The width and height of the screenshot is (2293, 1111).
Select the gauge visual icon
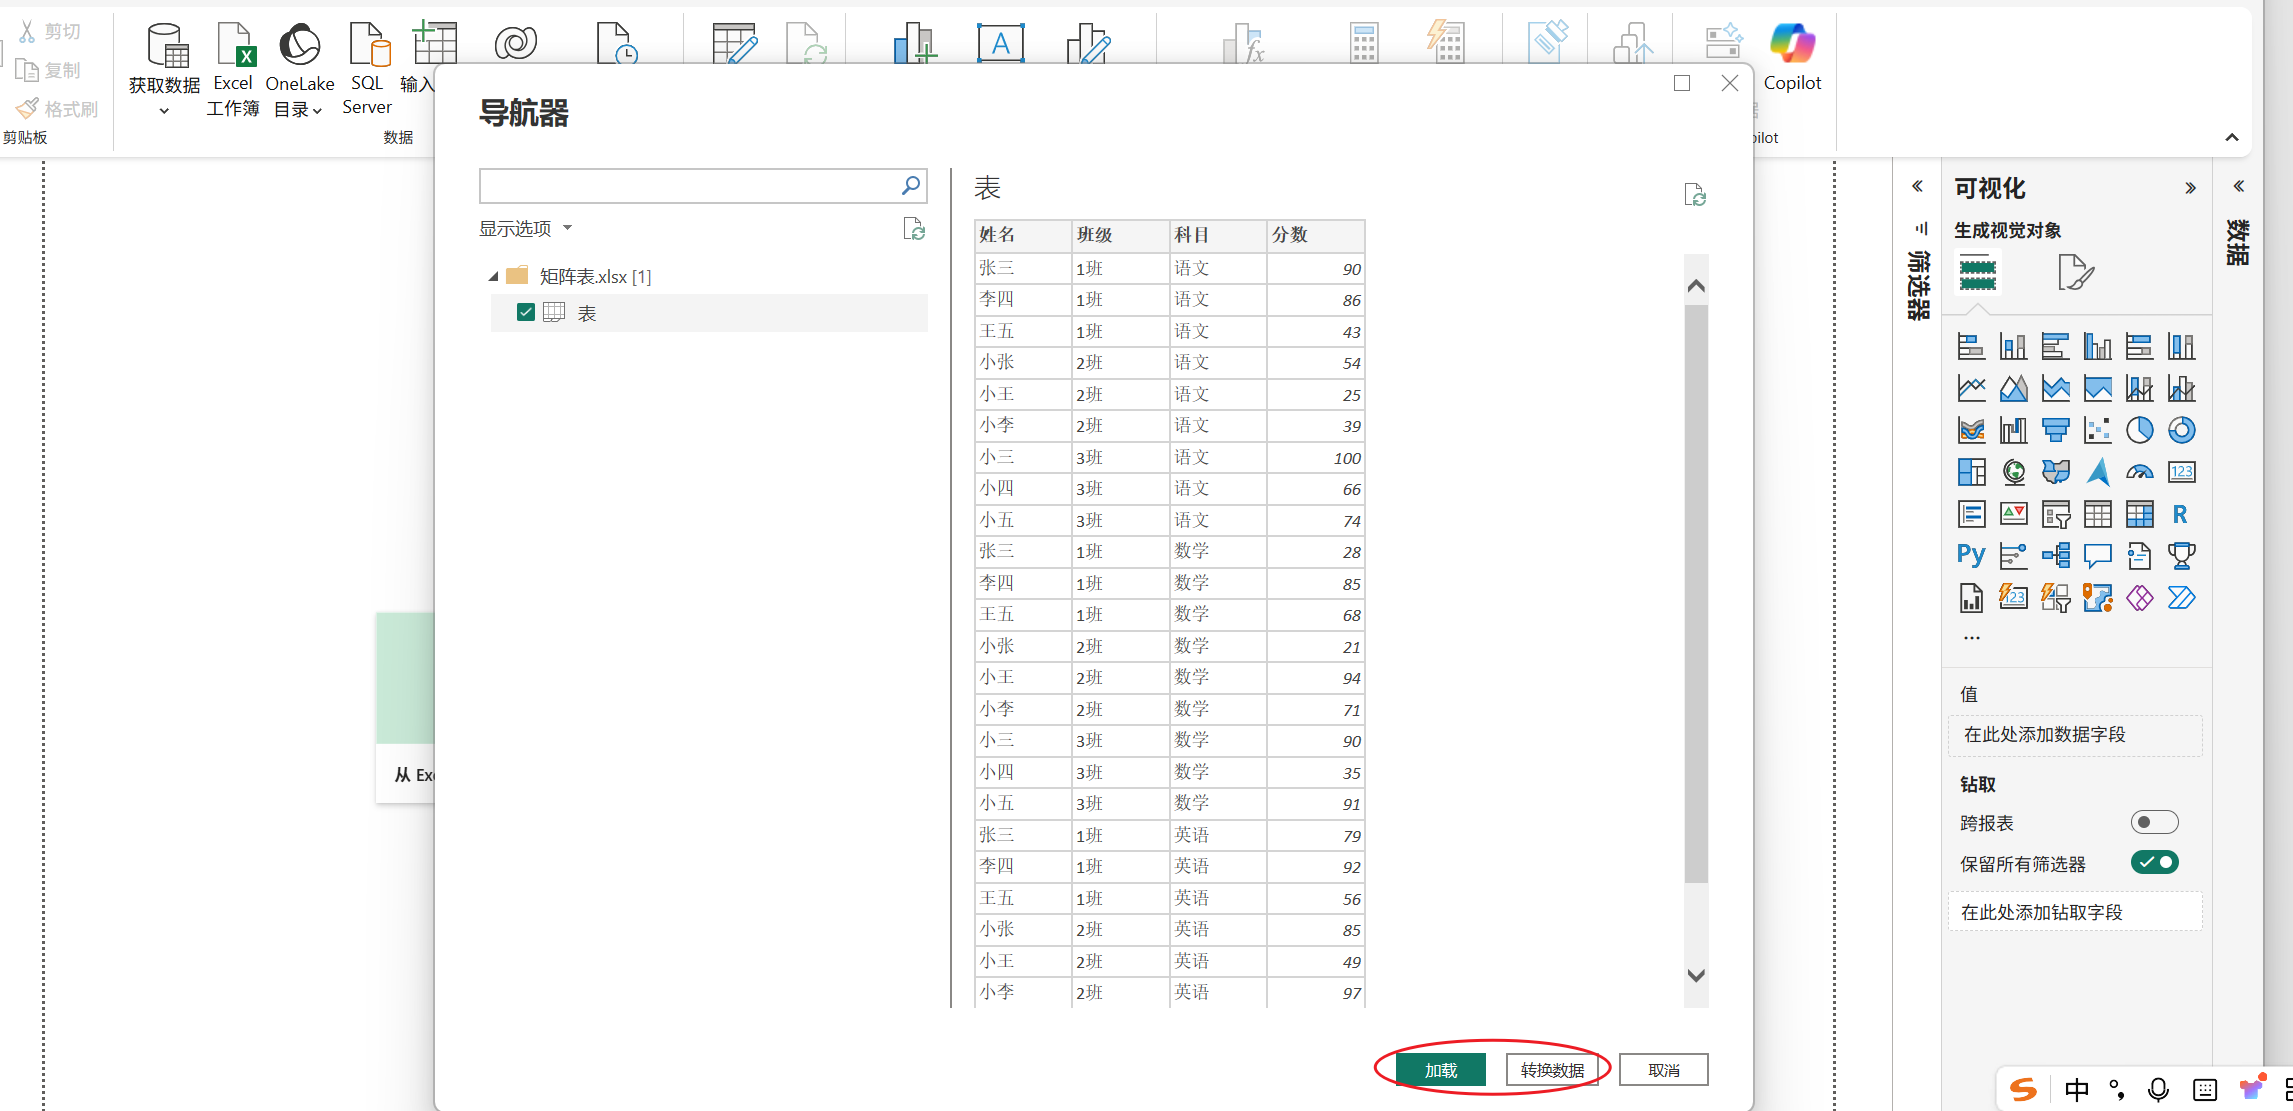pos(2139,473)
